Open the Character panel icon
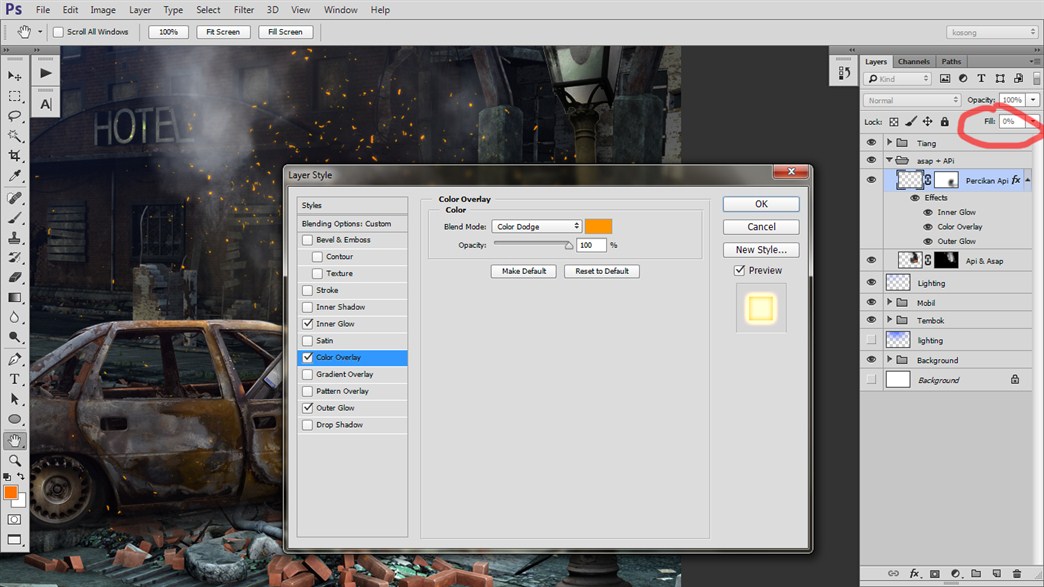Image resolution: width=1044 pixels, height=587 pixels. coord(45,104)
